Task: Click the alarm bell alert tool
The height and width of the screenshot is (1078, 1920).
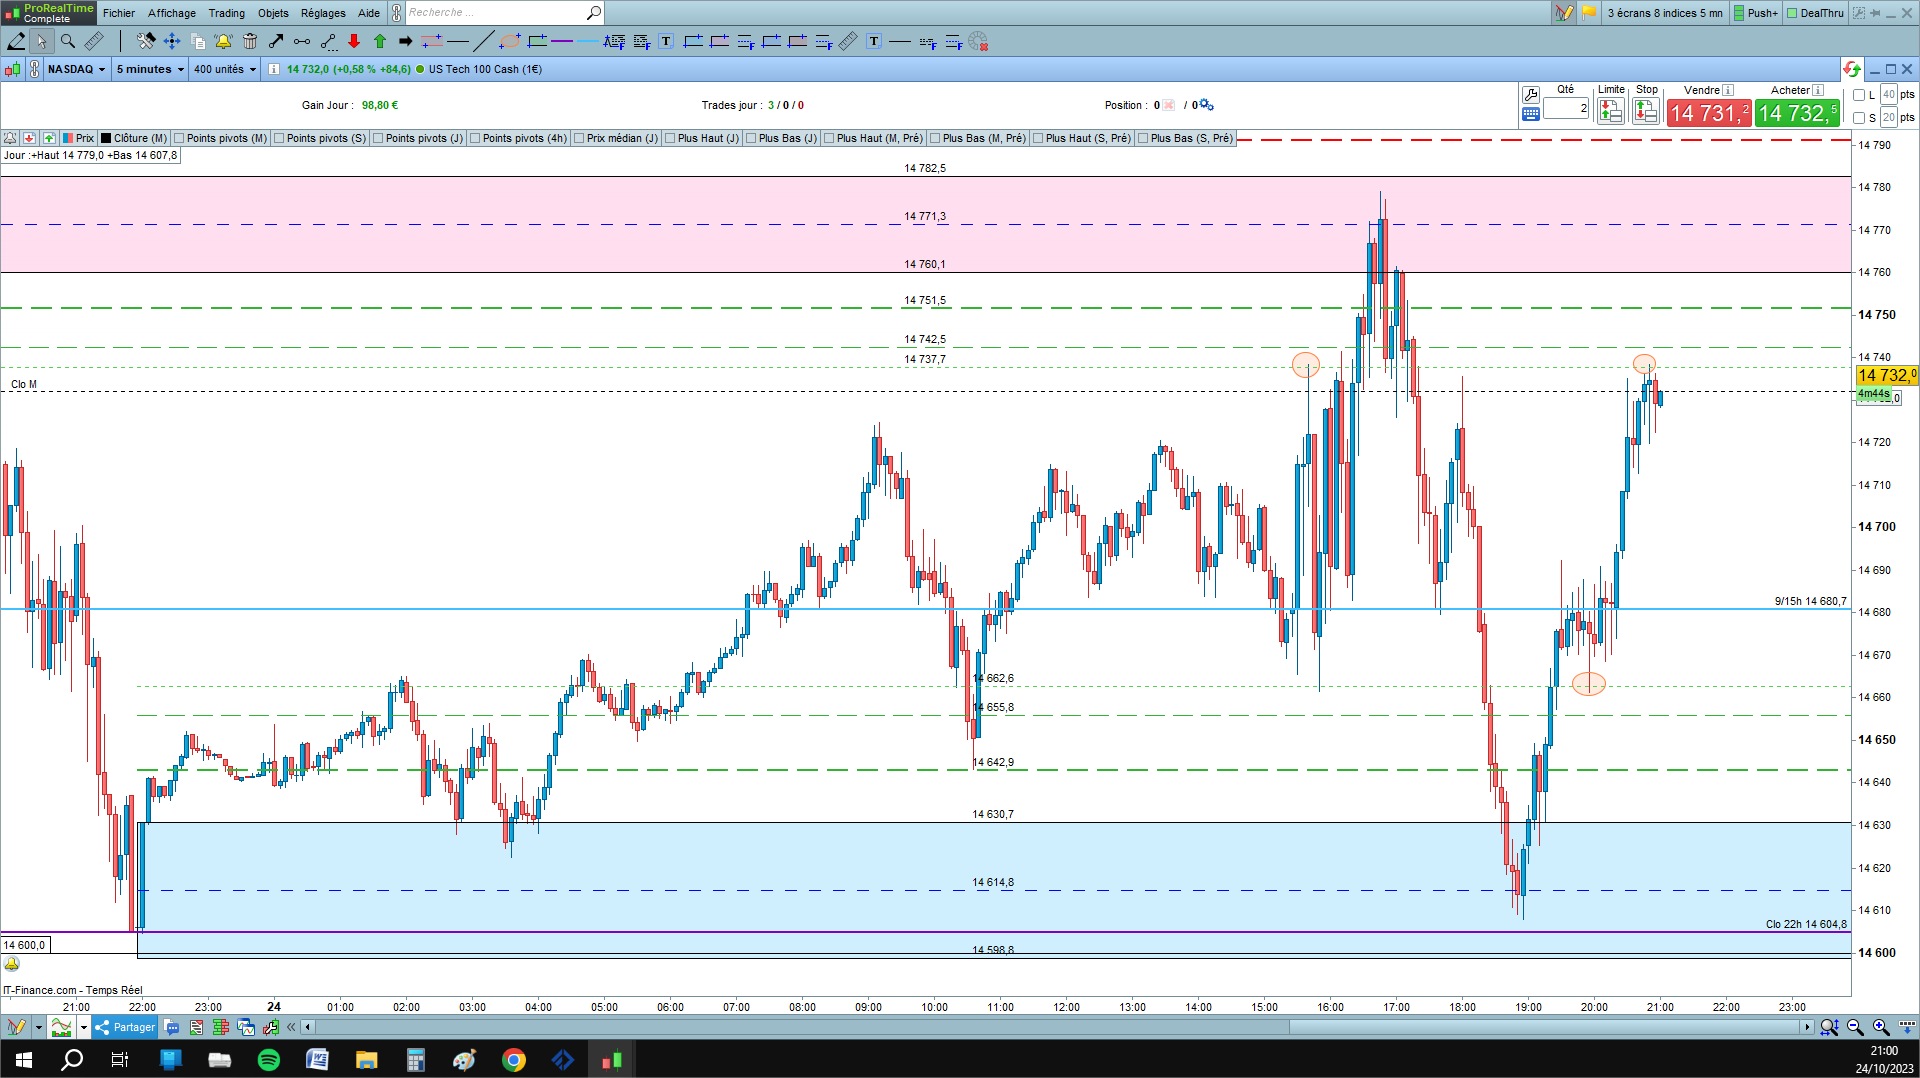Action: pos(223,41)
